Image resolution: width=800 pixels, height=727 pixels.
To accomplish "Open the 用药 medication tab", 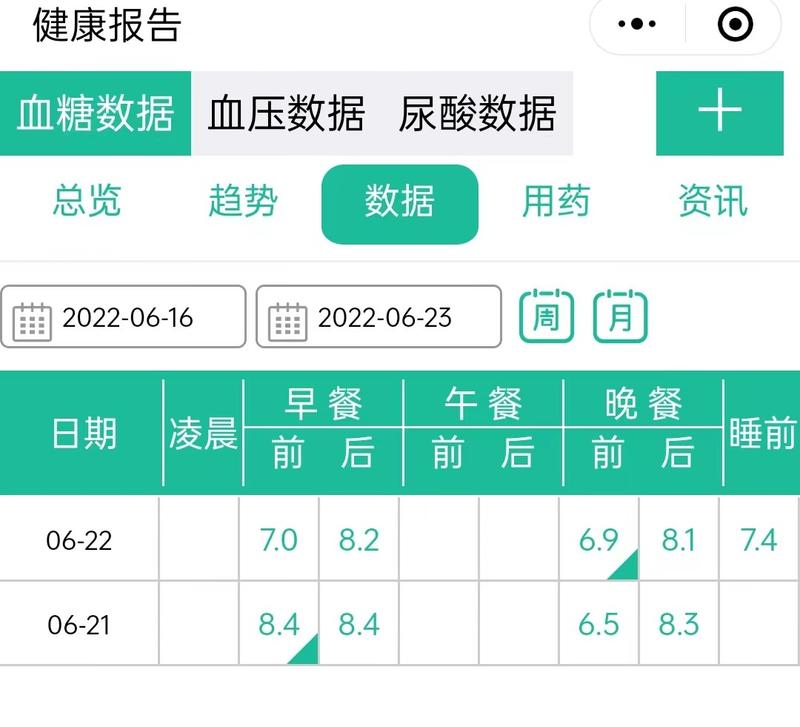I will [556, 201].
